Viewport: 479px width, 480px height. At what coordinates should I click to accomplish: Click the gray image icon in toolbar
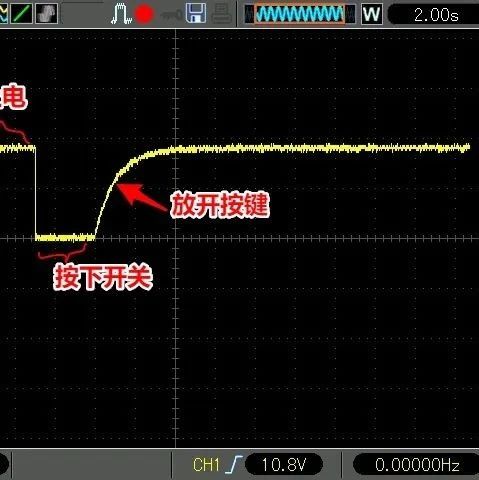46,13
